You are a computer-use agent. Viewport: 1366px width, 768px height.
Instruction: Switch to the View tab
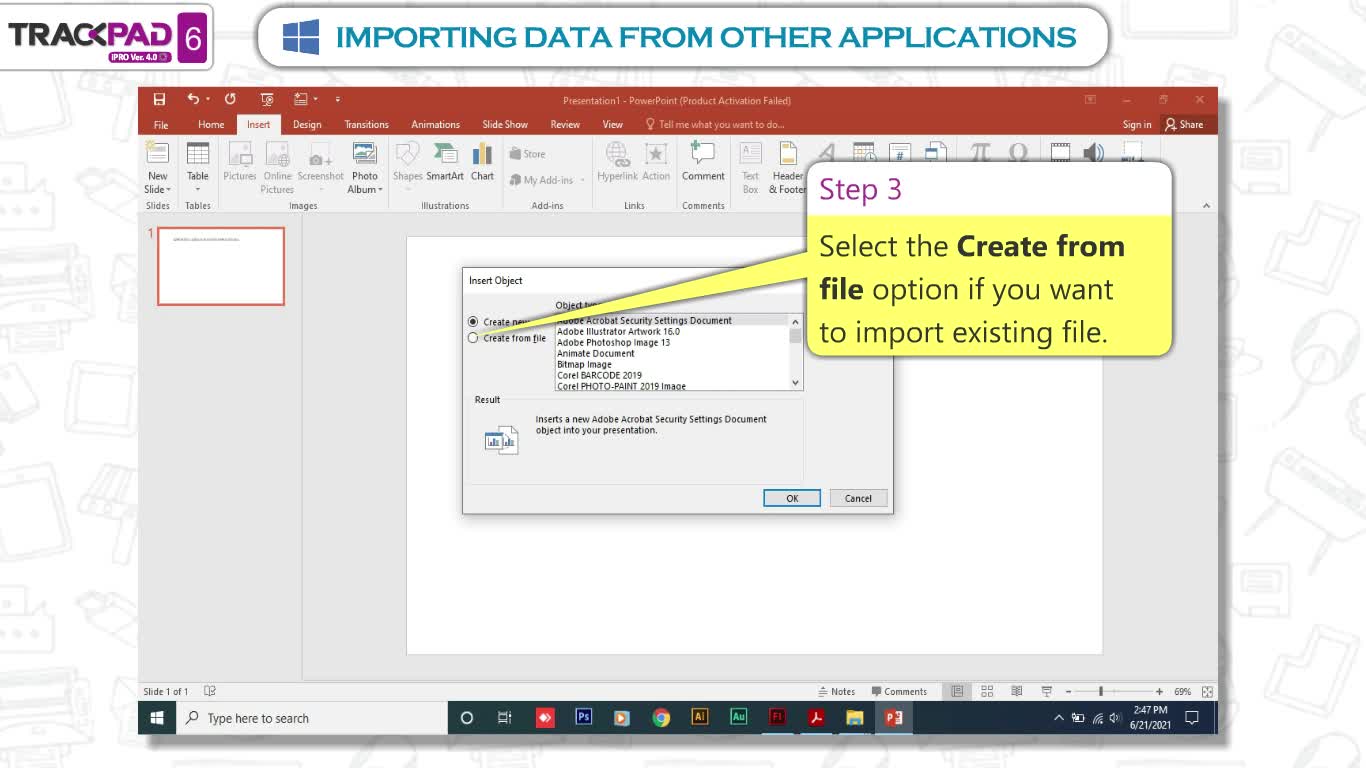[613, 125]
